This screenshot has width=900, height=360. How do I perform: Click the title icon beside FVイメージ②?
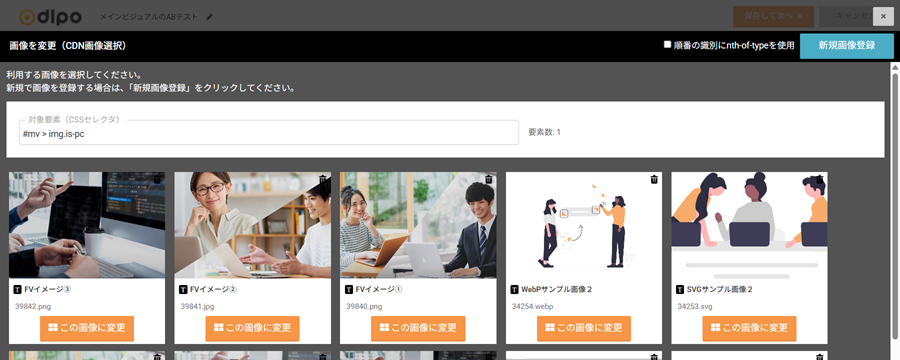coord(183,289)
